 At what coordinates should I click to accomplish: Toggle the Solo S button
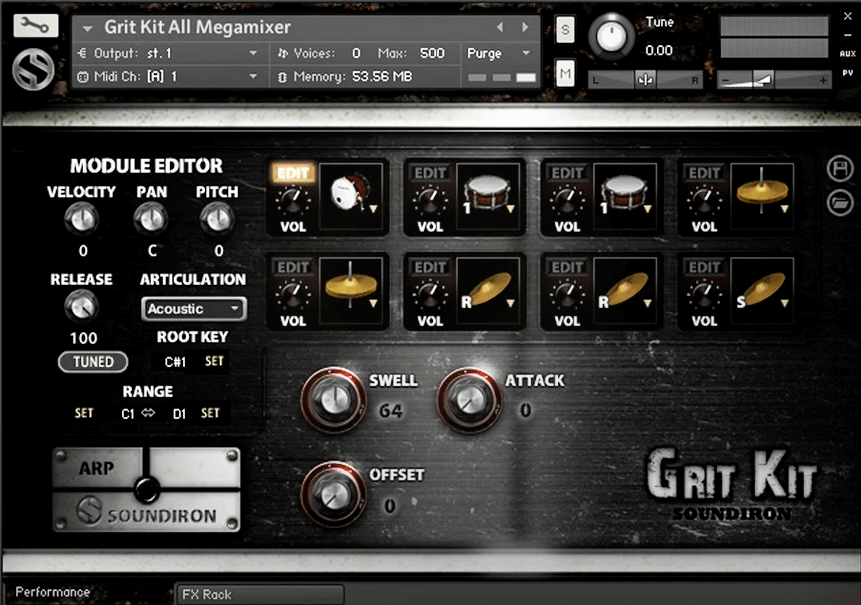[x=565, y=30]
